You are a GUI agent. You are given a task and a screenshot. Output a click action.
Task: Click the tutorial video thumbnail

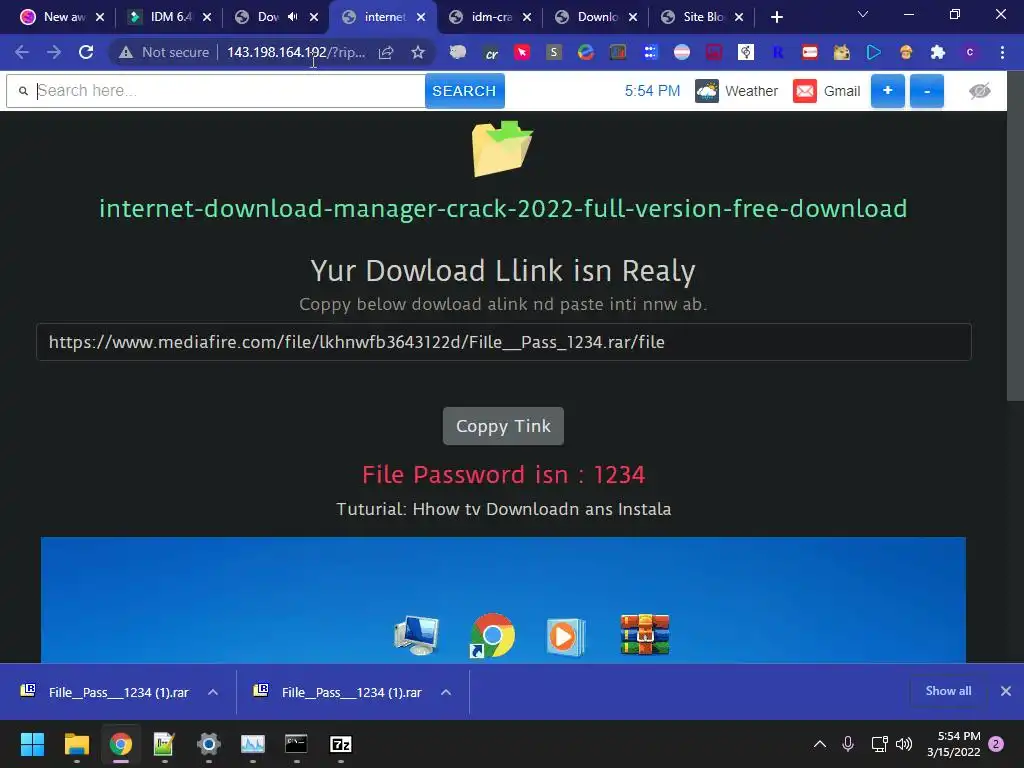pos(503,600)
